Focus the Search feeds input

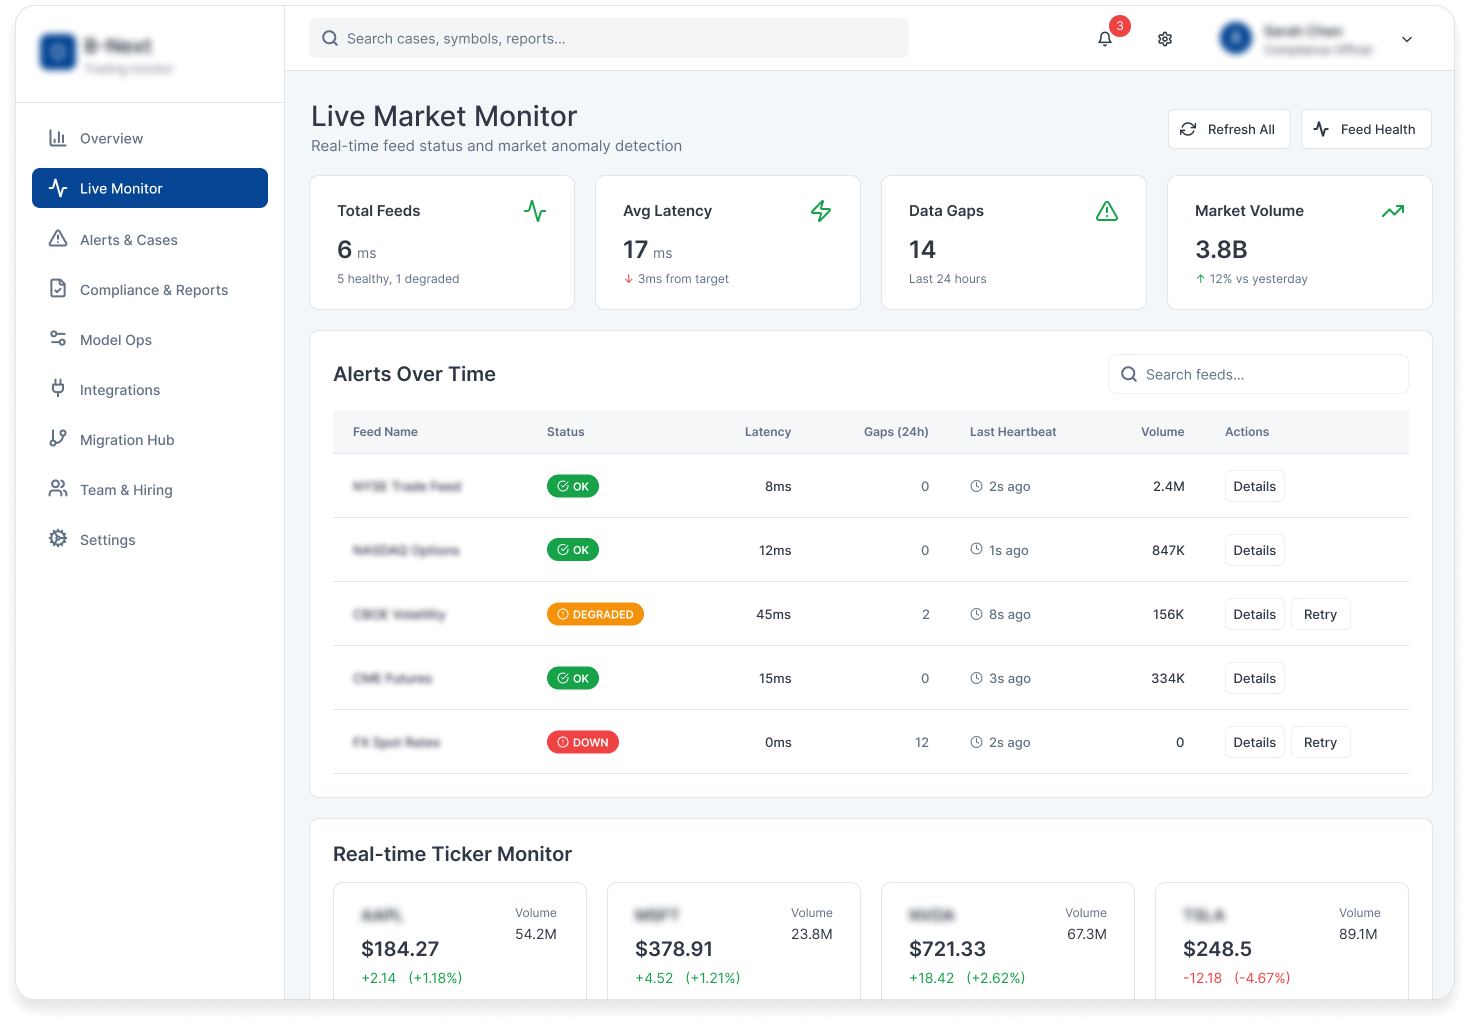1258,374
